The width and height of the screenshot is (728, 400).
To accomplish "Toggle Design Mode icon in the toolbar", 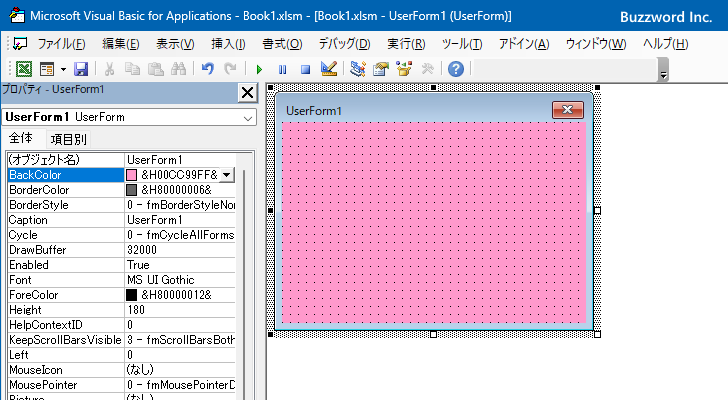I will pos(328,69).
